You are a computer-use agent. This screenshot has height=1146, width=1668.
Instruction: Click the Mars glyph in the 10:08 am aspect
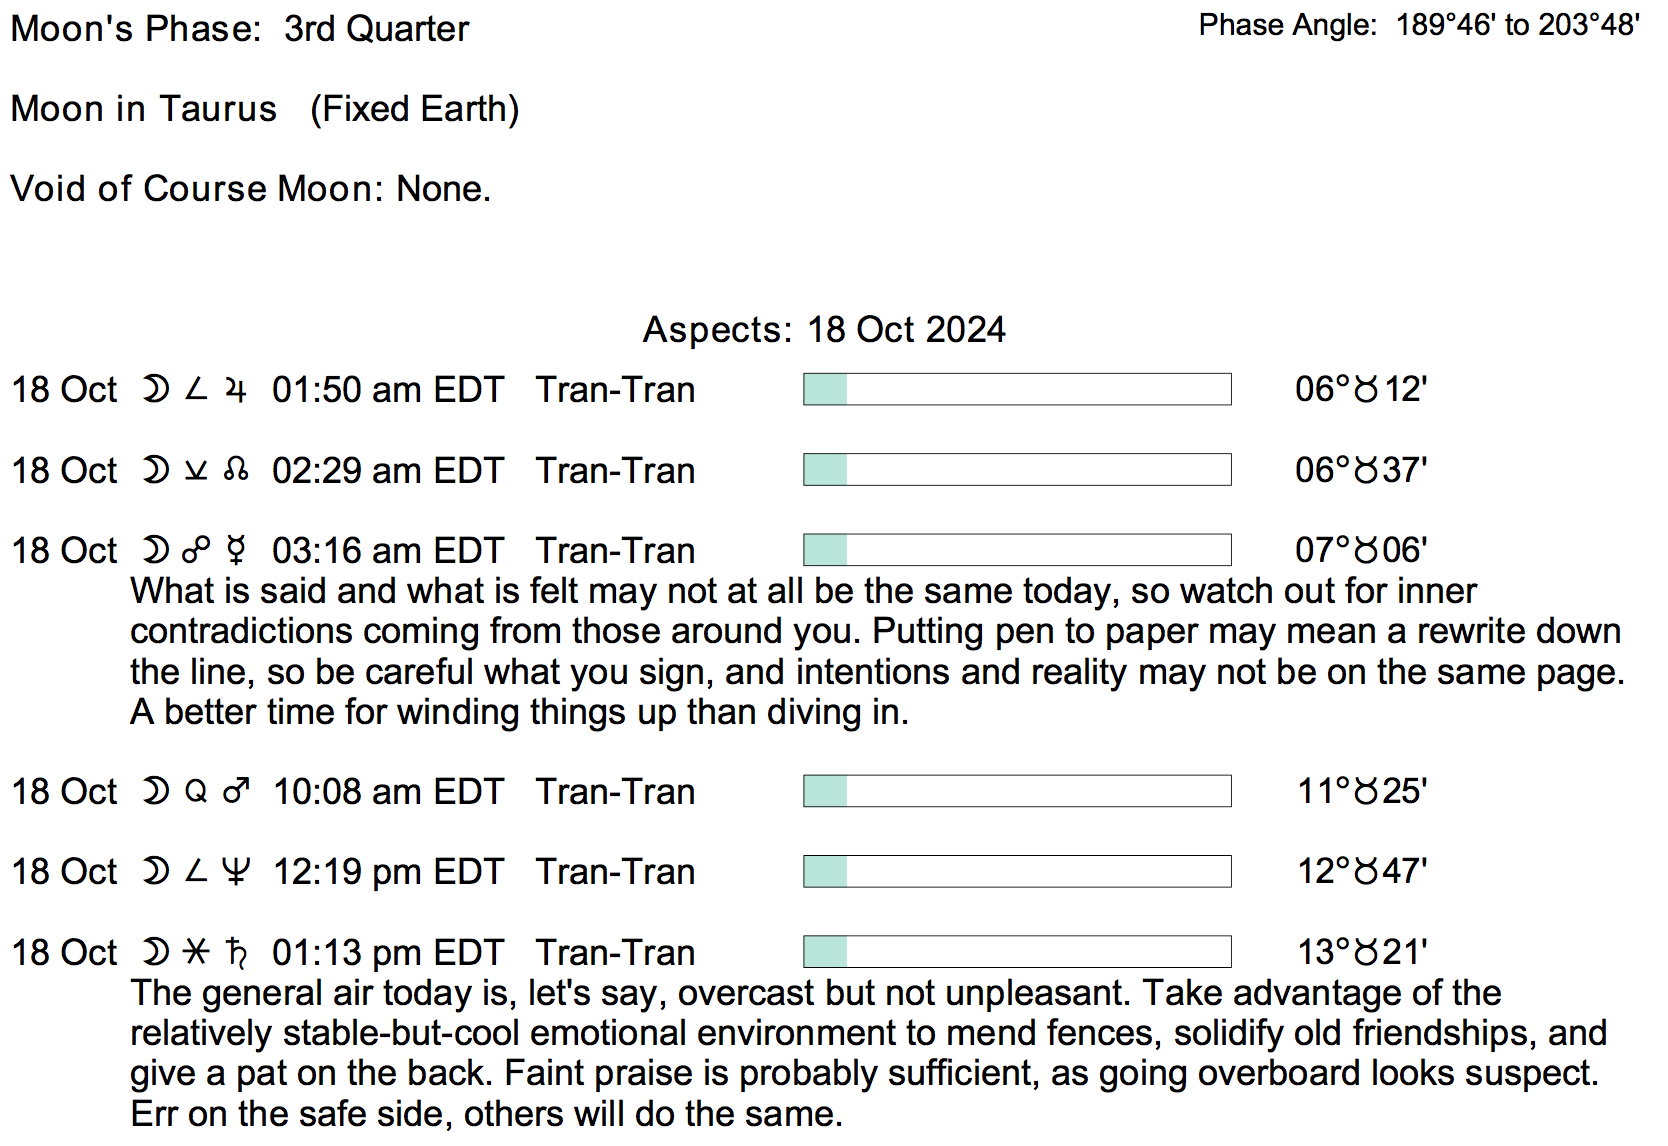tap(236, 792)
